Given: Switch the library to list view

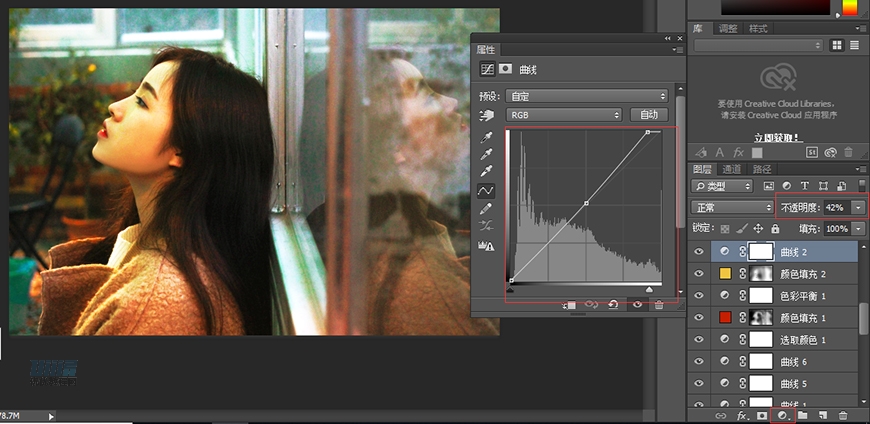Looking at the screenshot, I should click(x=856, y=46).
